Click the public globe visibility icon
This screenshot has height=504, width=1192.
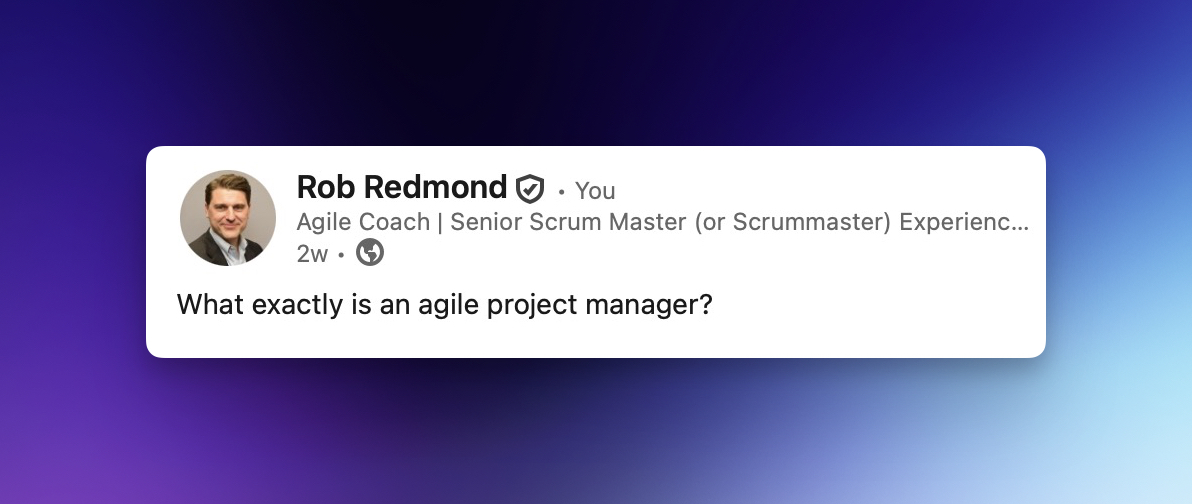(x=370, y=253)
